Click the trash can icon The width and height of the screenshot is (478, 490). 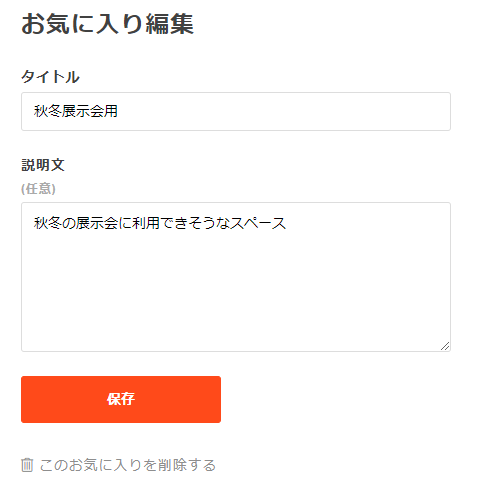pyautogui.click(x=27, y=465)
